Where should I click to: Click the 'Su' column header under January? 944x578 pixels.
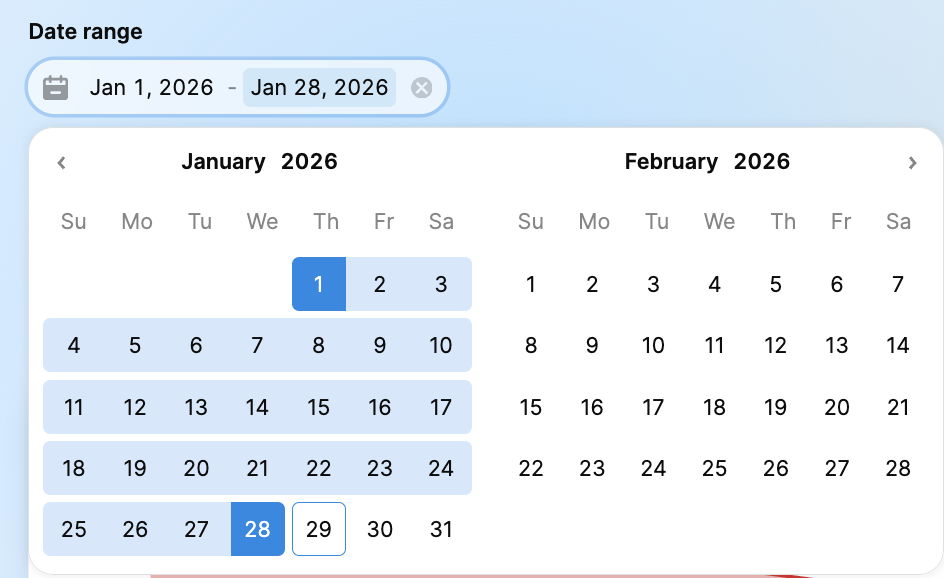coord(73,221)
